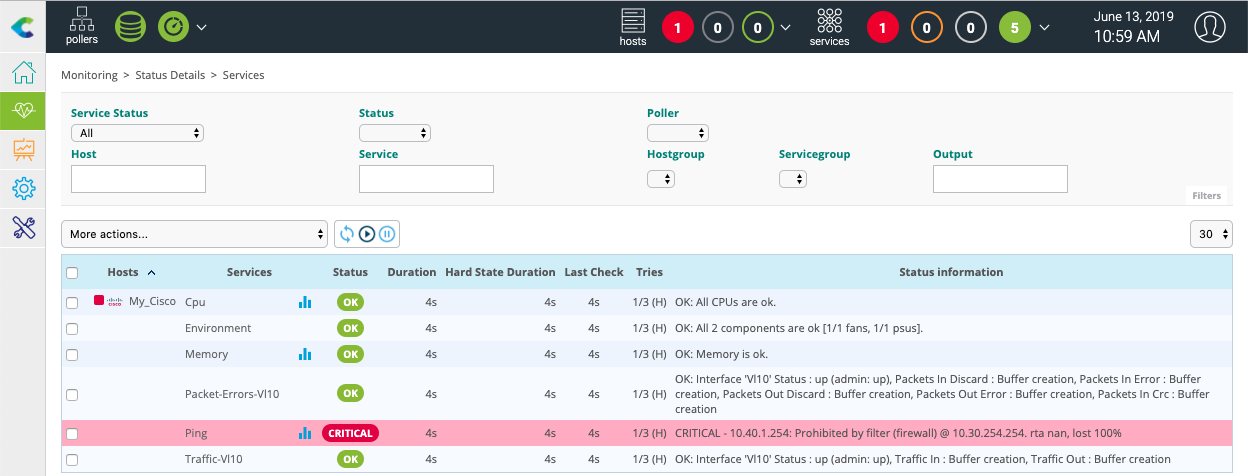Click the Monitoring breadcrumb link

[89, 75]
